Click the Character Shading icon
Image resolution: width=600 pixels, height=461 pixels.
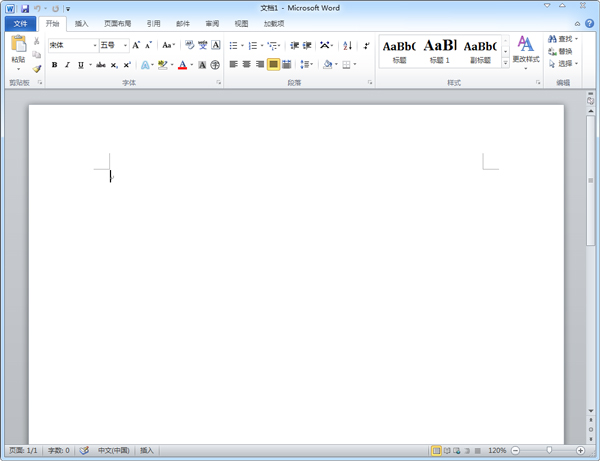pyautogui.click(x=202, y=65)
